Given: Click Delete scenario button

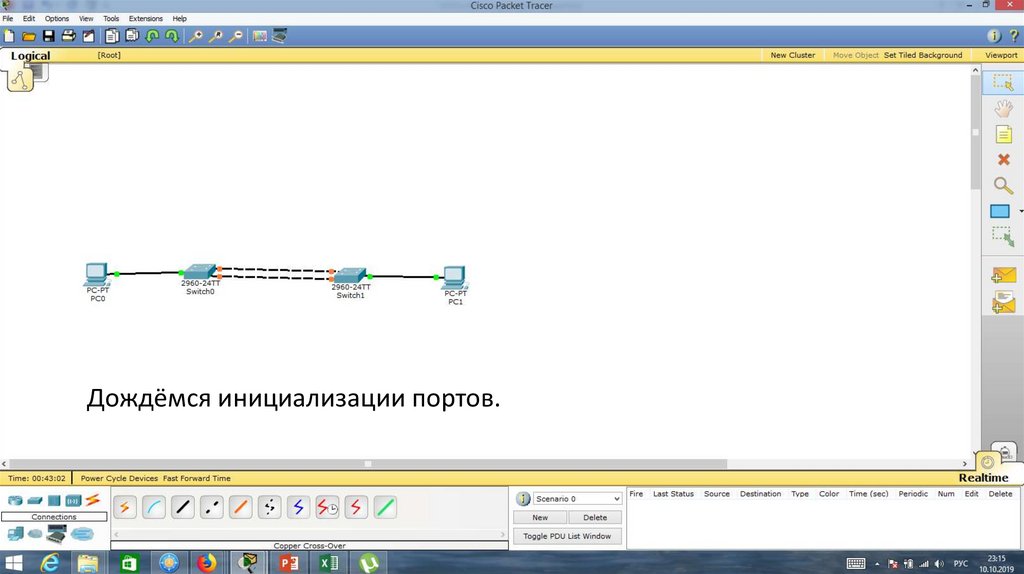Looking at the screenshot, I should 595,517.
